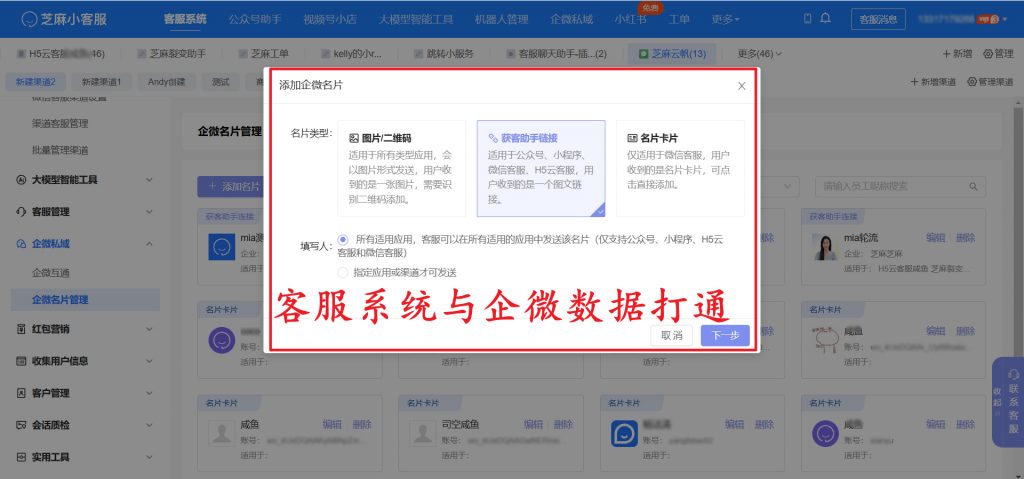Image resolution: width=1024 pixels, height=479 pixels.
Task: Click the 收集用户信息 sidebar icon
Action: (21, 361)
